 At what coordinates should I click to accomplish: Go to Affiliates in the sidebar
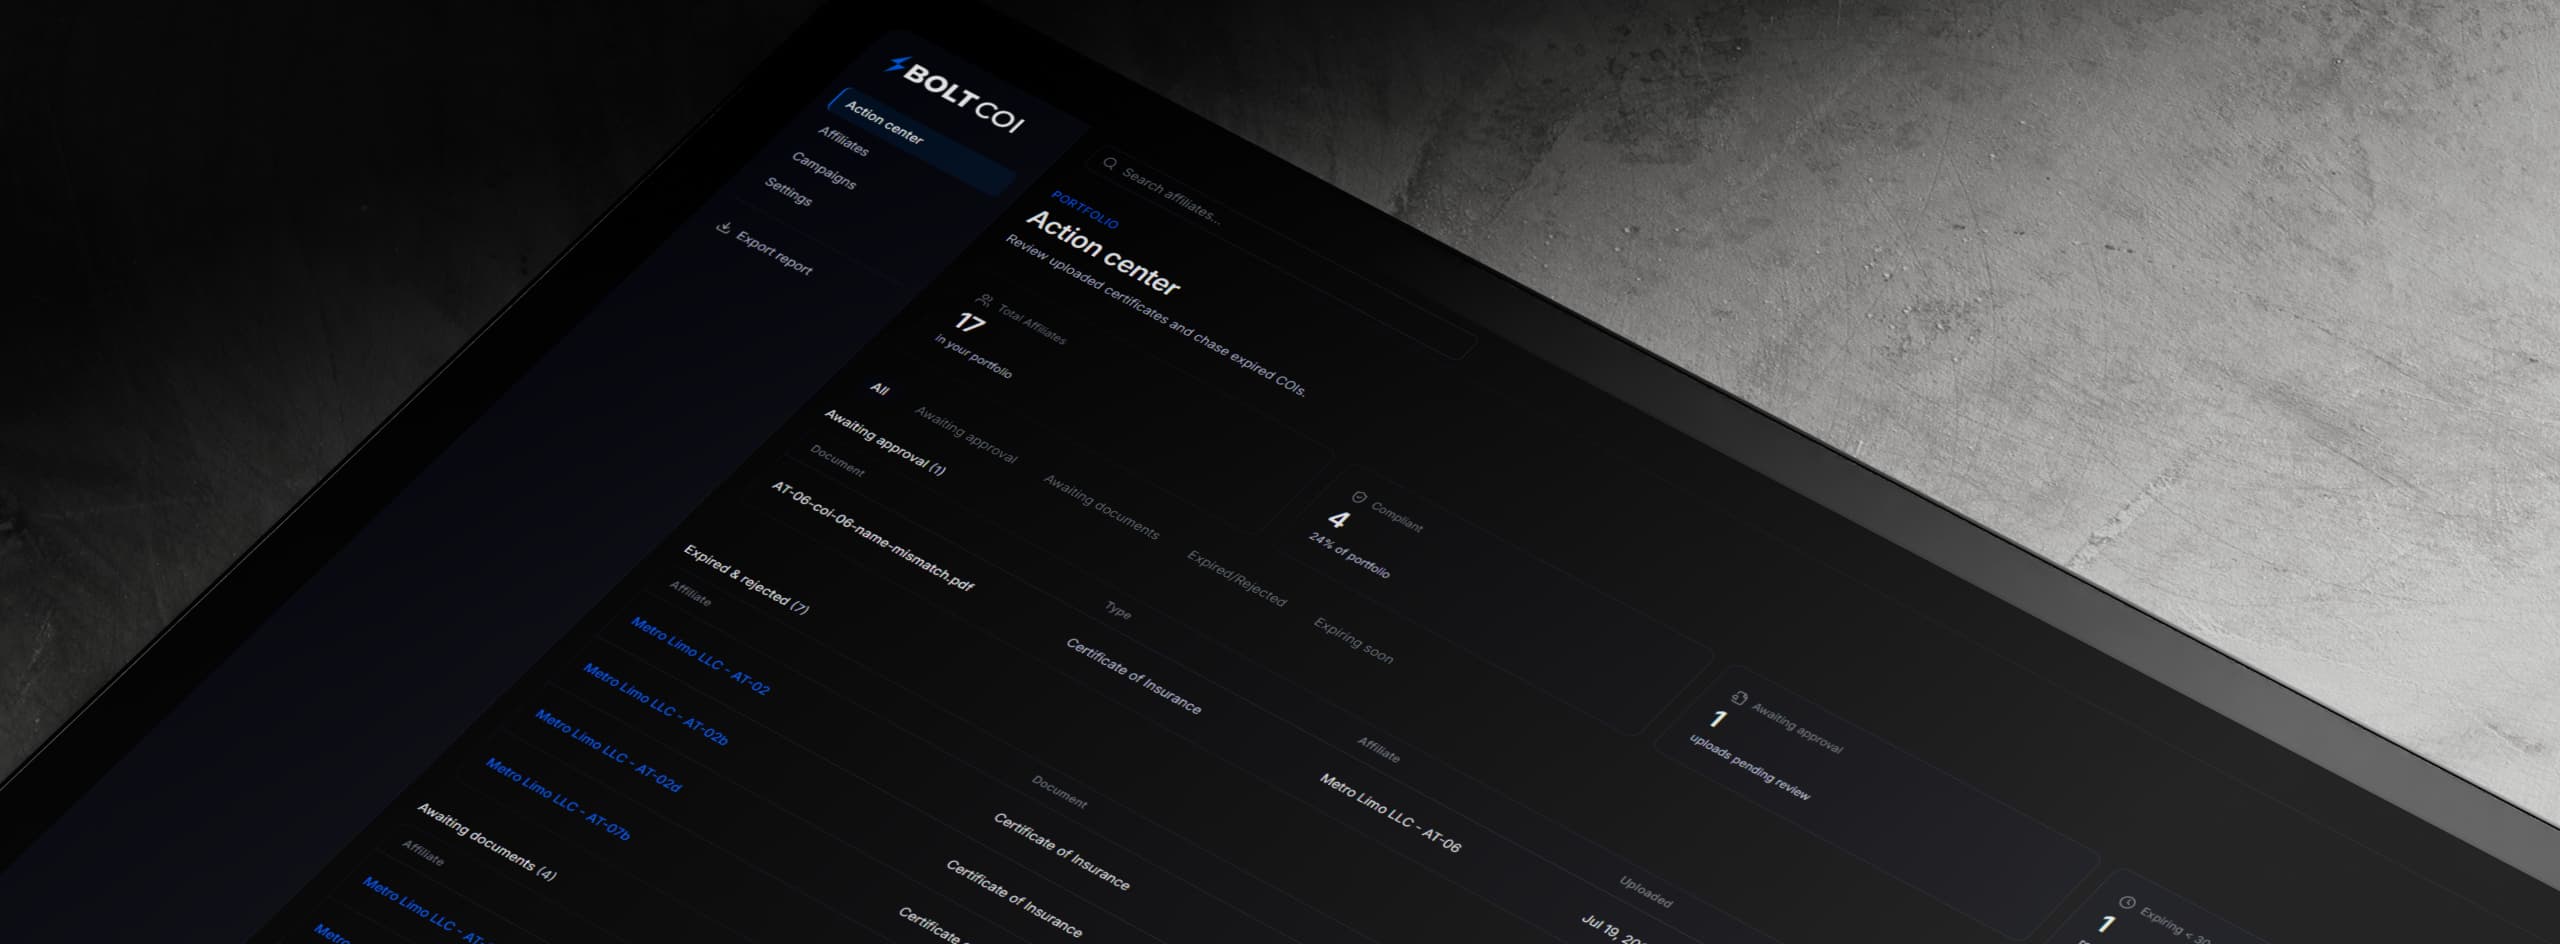[x=843, y=141]
